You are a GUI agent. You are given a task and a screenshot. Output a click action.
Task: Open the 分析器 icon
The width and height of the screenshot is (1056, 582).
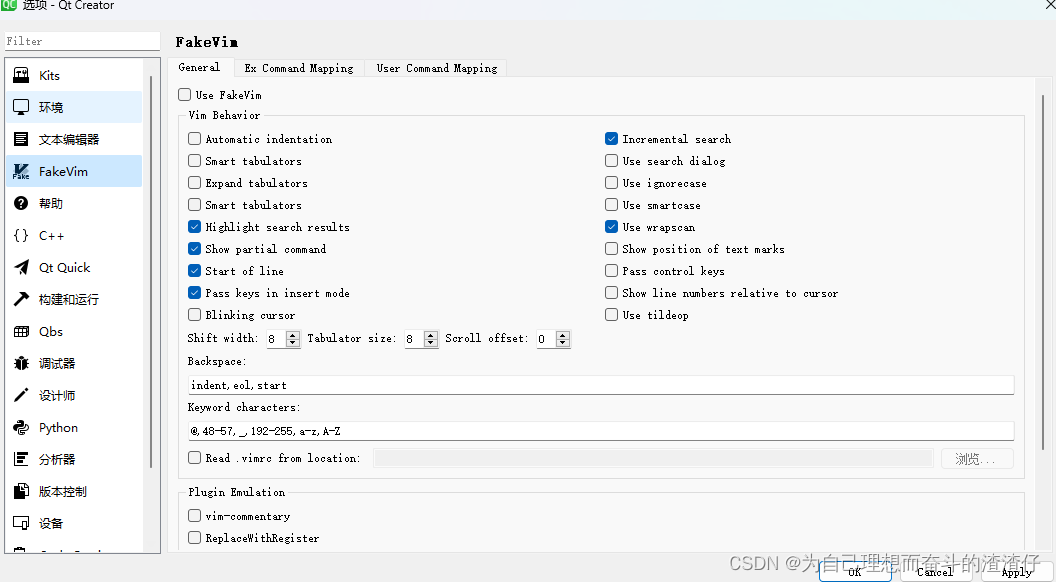[x=22, y=459]
